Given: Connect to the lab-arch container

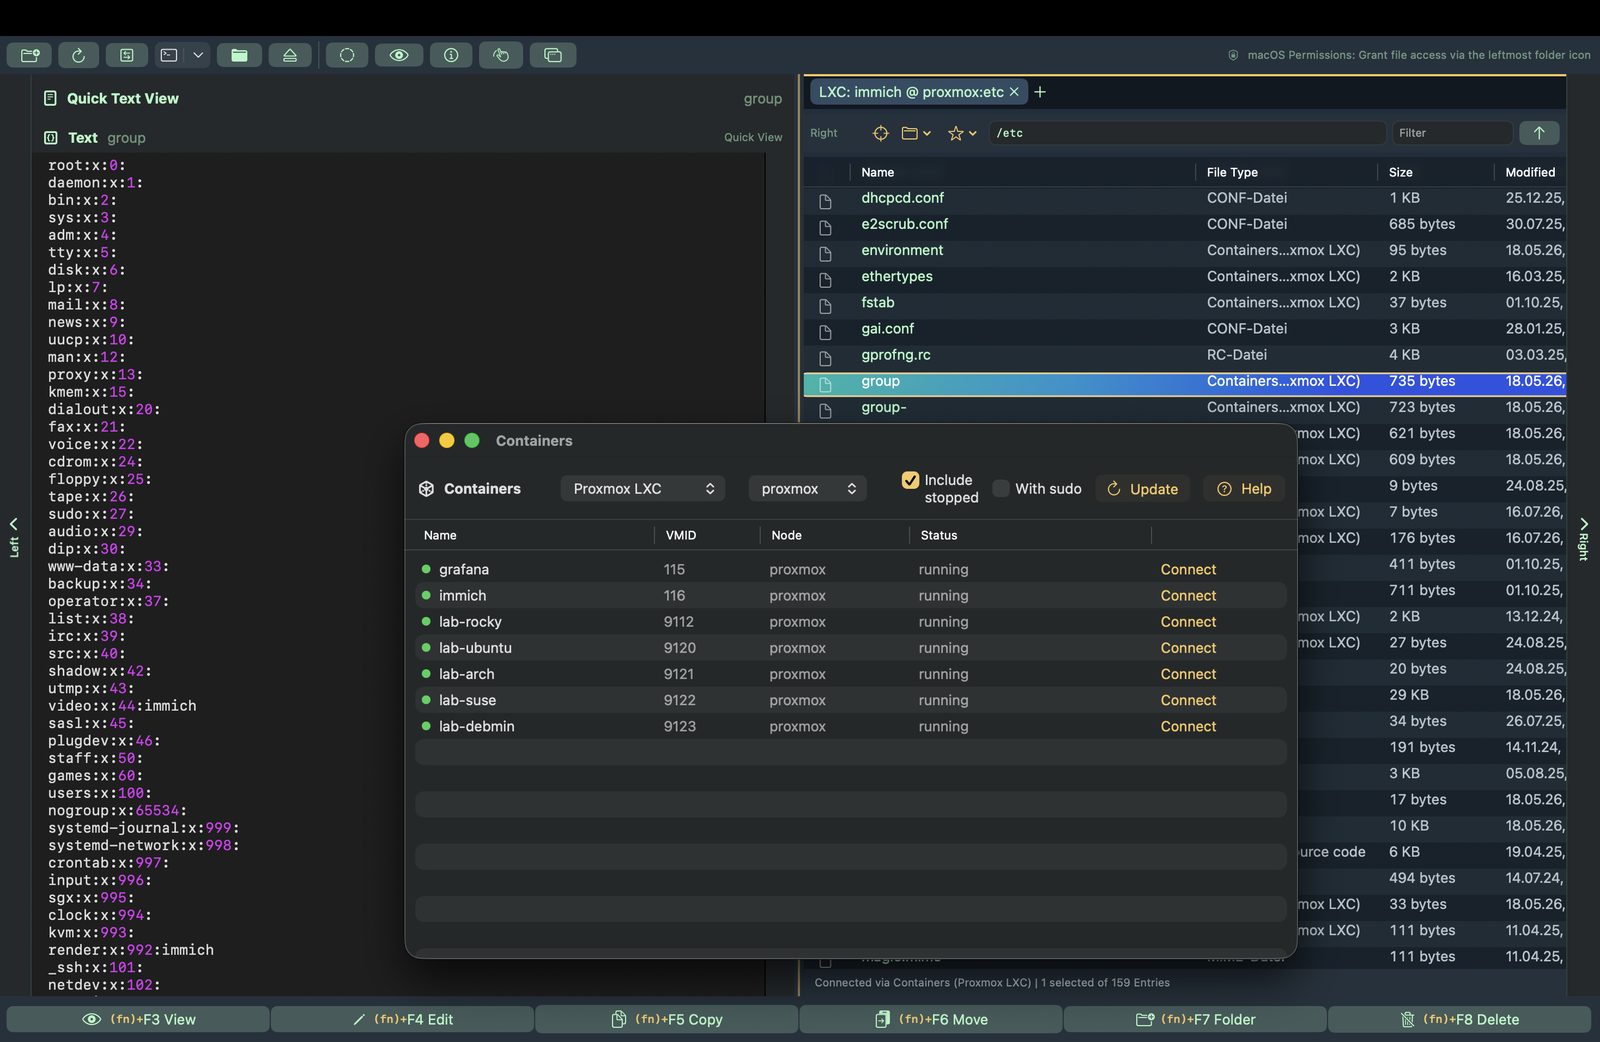Looking at the screenshot, I should coord(1188,674).
